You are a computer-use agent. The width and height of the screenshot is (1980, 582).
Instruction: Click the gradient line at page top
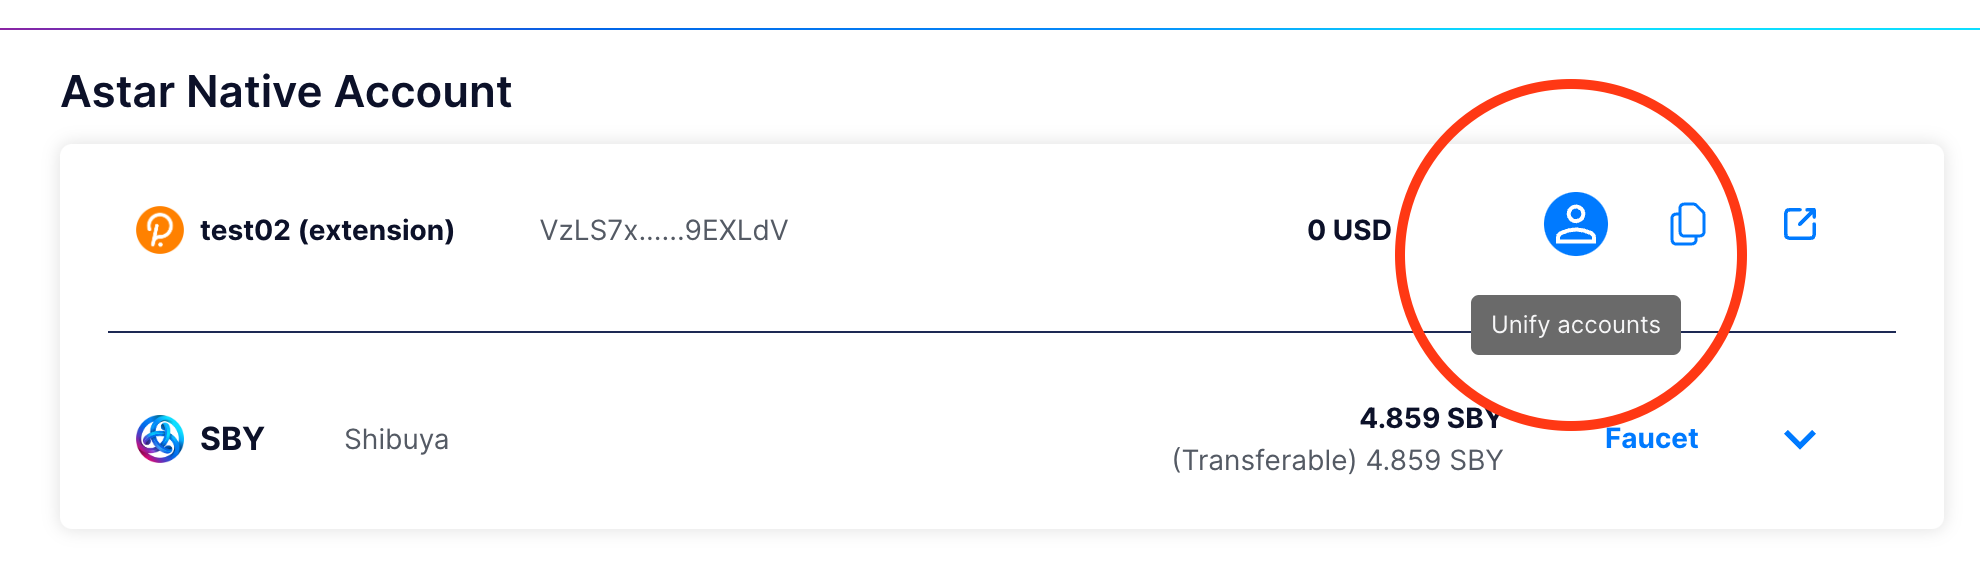pos(990,29)
